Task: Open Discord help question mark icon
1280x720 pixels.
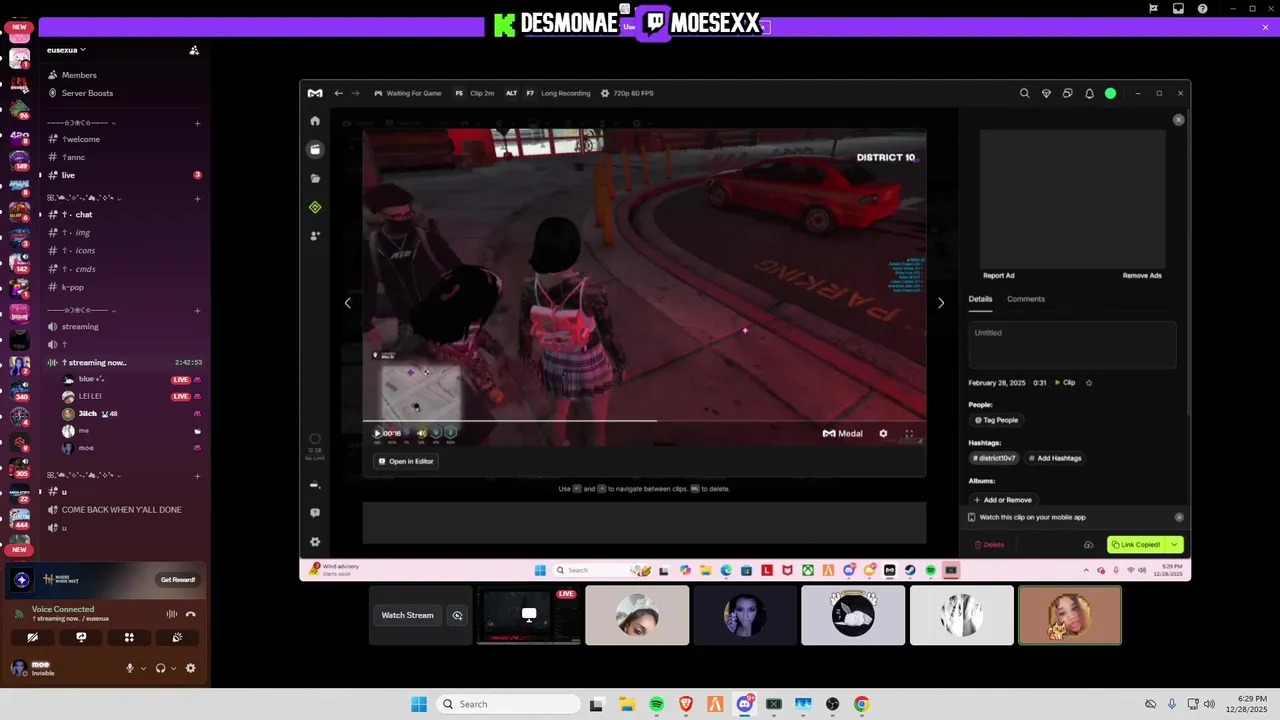Action: [x=1202, y=8]
